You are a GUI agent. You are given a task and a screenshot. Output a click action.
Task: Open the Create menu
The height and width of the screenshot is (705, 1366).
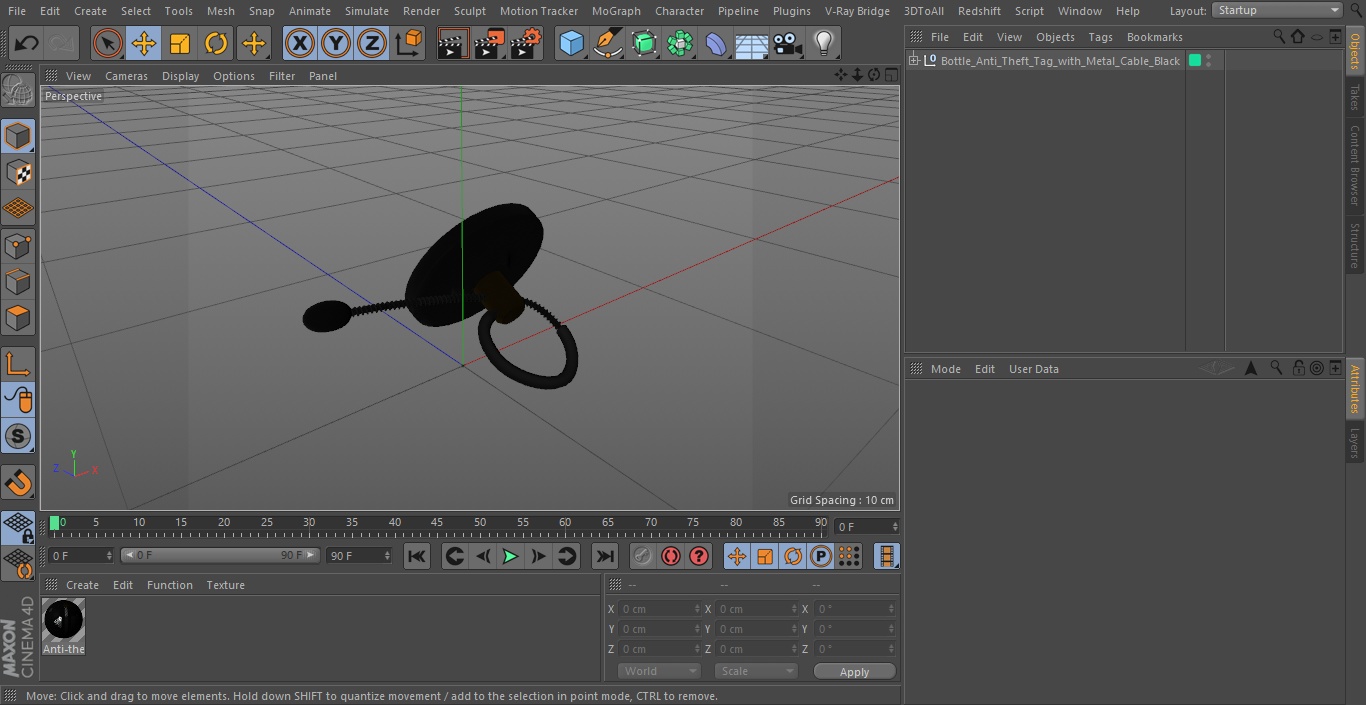[x=90, y=11]
